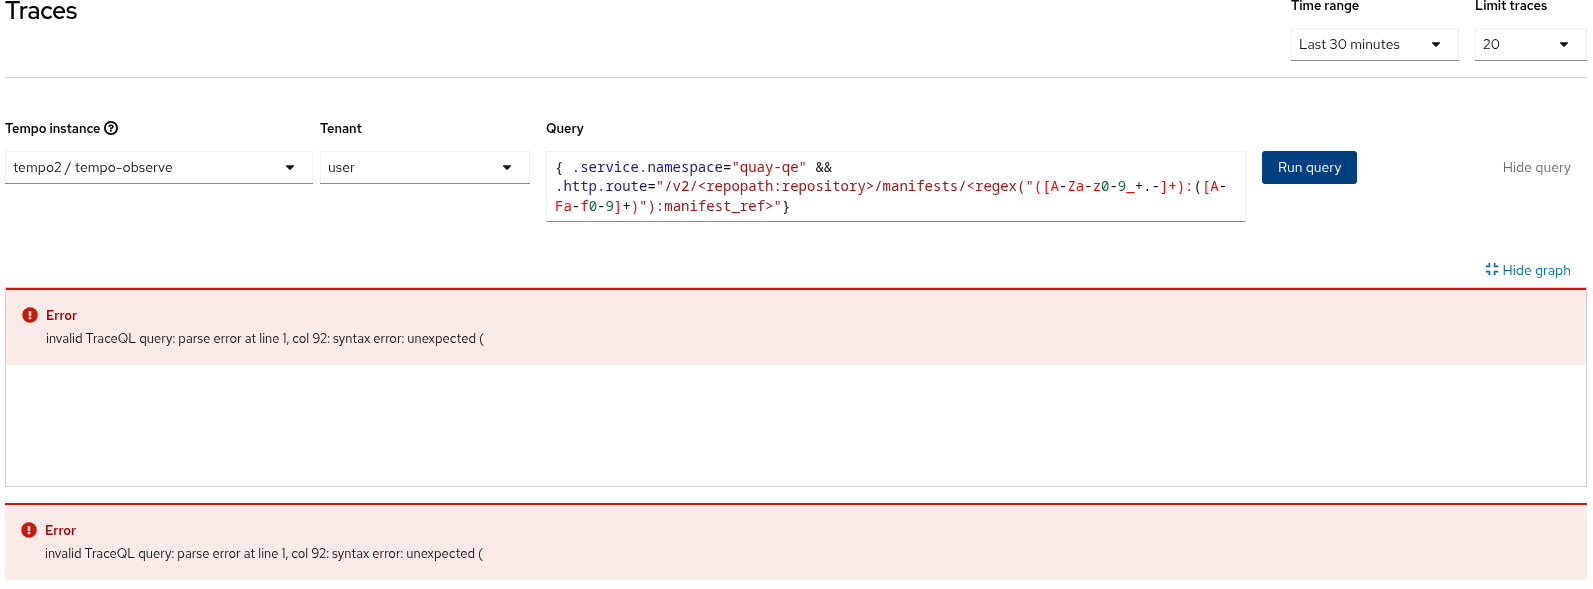Open the Time range dropdown
1593x589 pixels.
[x=1373, y=45]
